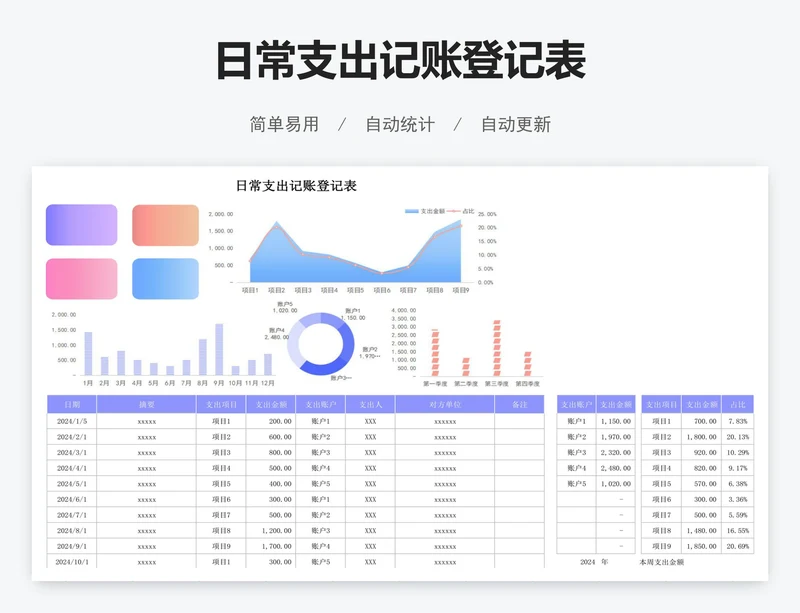The width and height of the screenshot is (800, 613).
Task: Click the subtitle text 自动更新
Action: pos(516,124)
